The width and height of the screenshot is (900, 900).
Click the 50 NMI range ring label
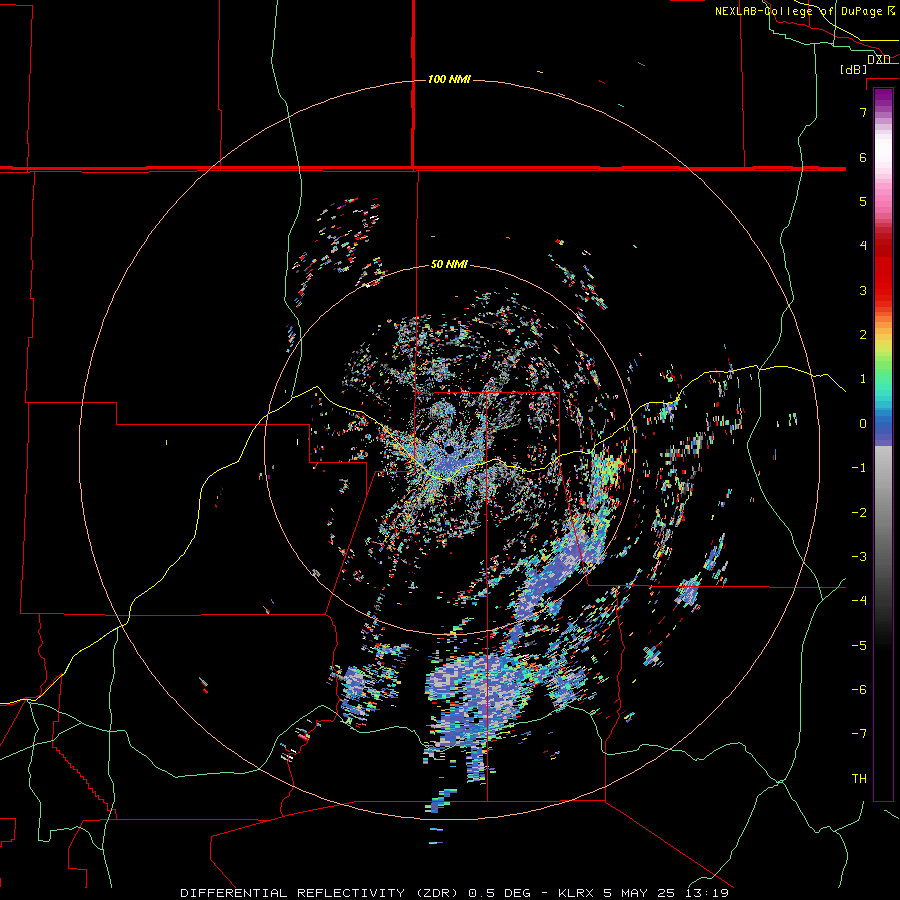[x=449, y=264]
